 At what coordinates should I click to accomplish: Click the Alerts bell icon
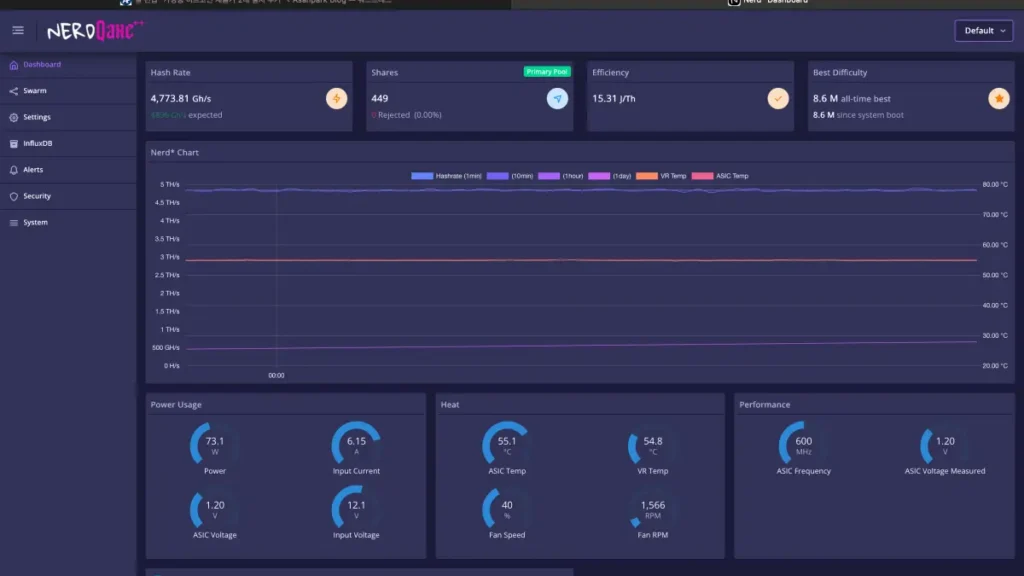[14, 170]
